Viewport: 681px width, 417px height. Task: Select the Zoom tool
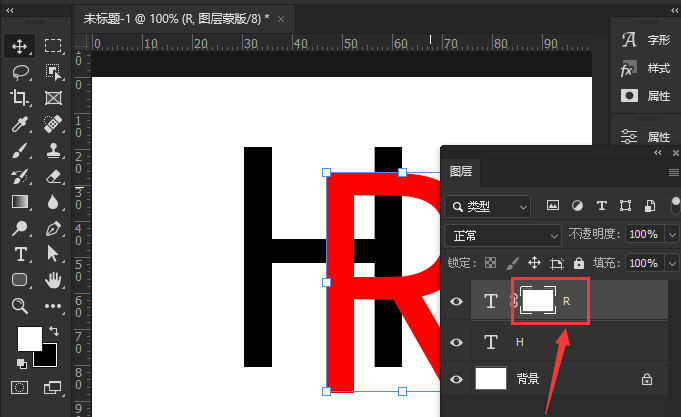click(x=19, y=306)
